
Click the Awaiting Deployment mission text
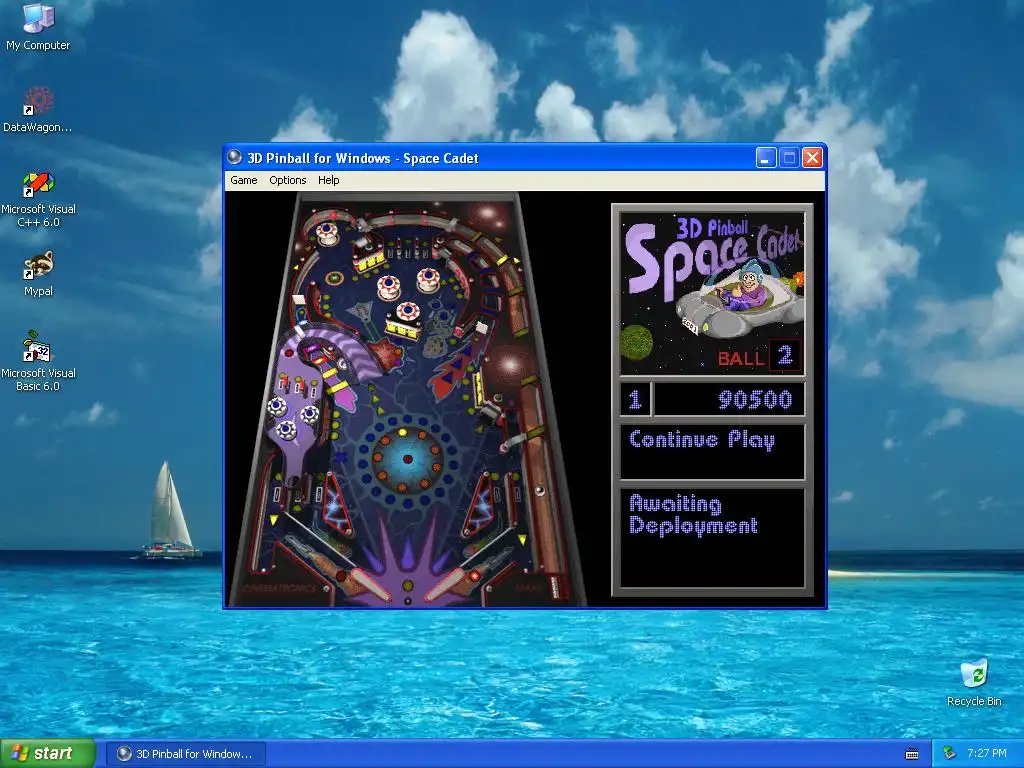693,515
